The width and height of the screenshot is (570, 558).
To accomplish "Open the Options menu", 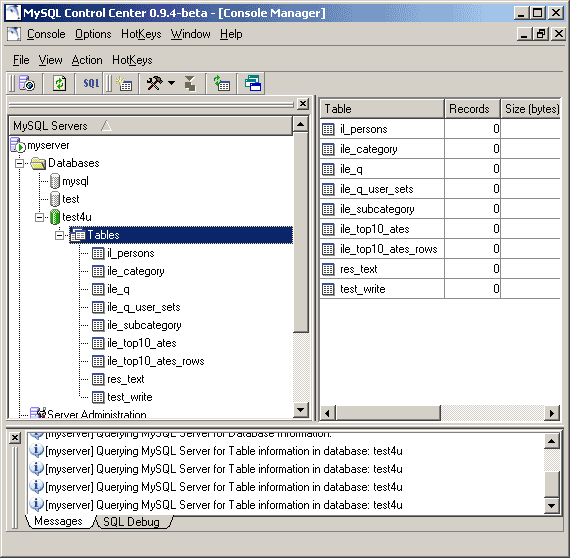I will [93, 34].
